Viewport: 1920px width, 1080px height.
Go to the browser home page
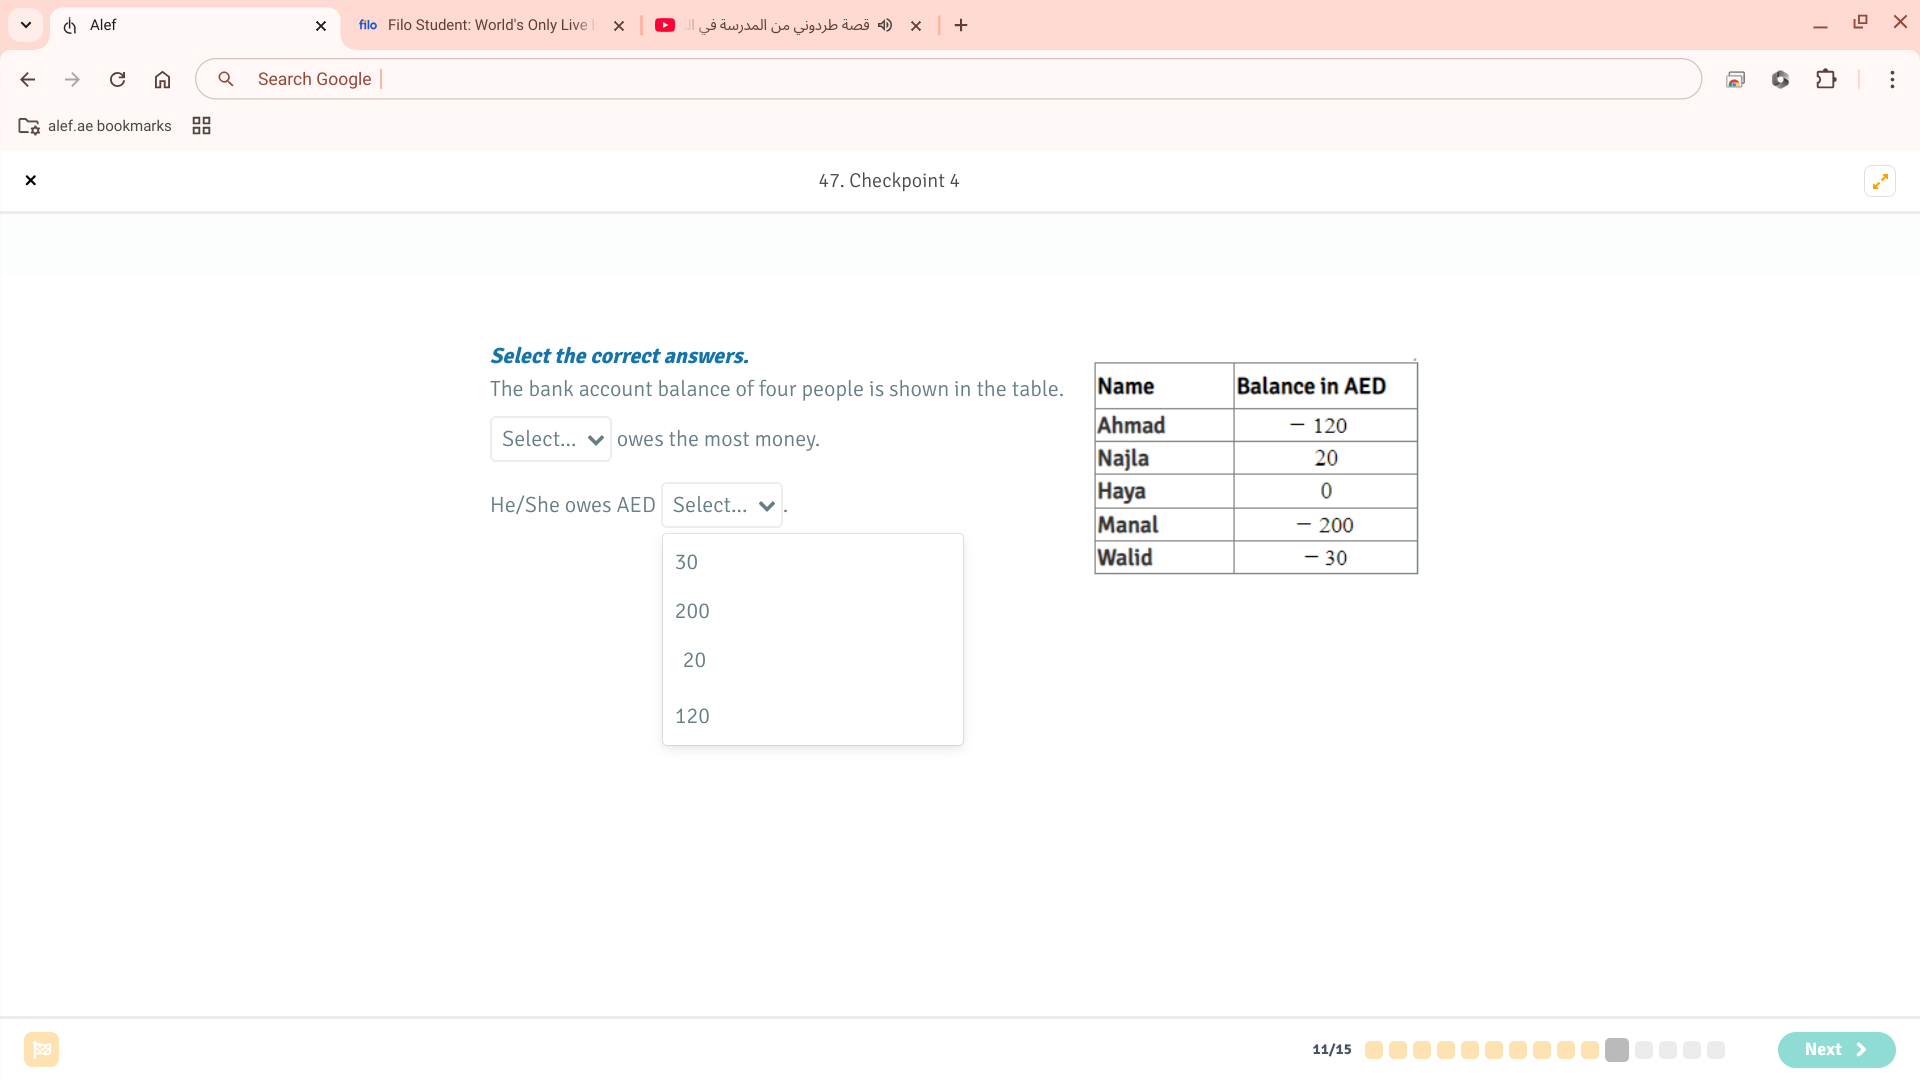(x=162, y=79)
